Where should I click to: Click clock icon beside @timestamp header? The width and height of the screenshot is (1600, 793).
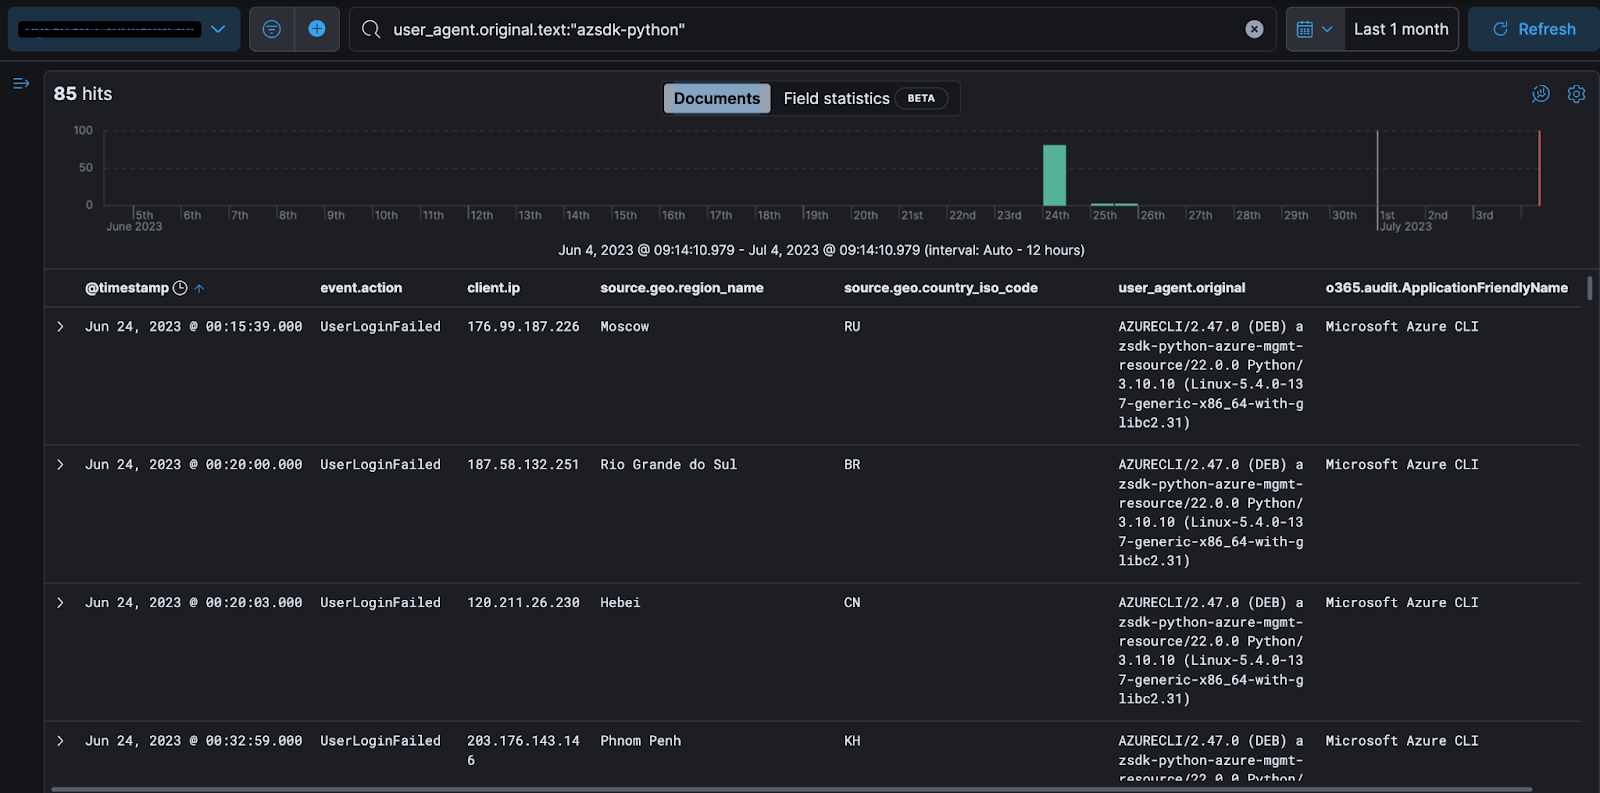click(180, 288)
